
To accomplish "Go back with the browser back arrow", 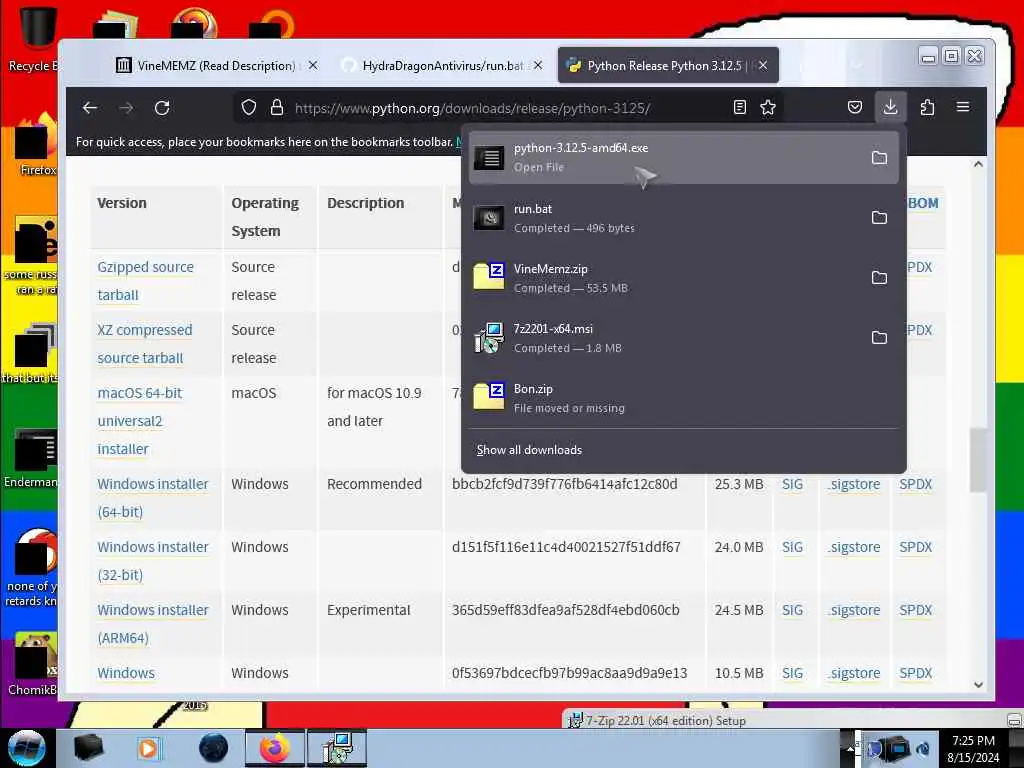I will 90,108.
